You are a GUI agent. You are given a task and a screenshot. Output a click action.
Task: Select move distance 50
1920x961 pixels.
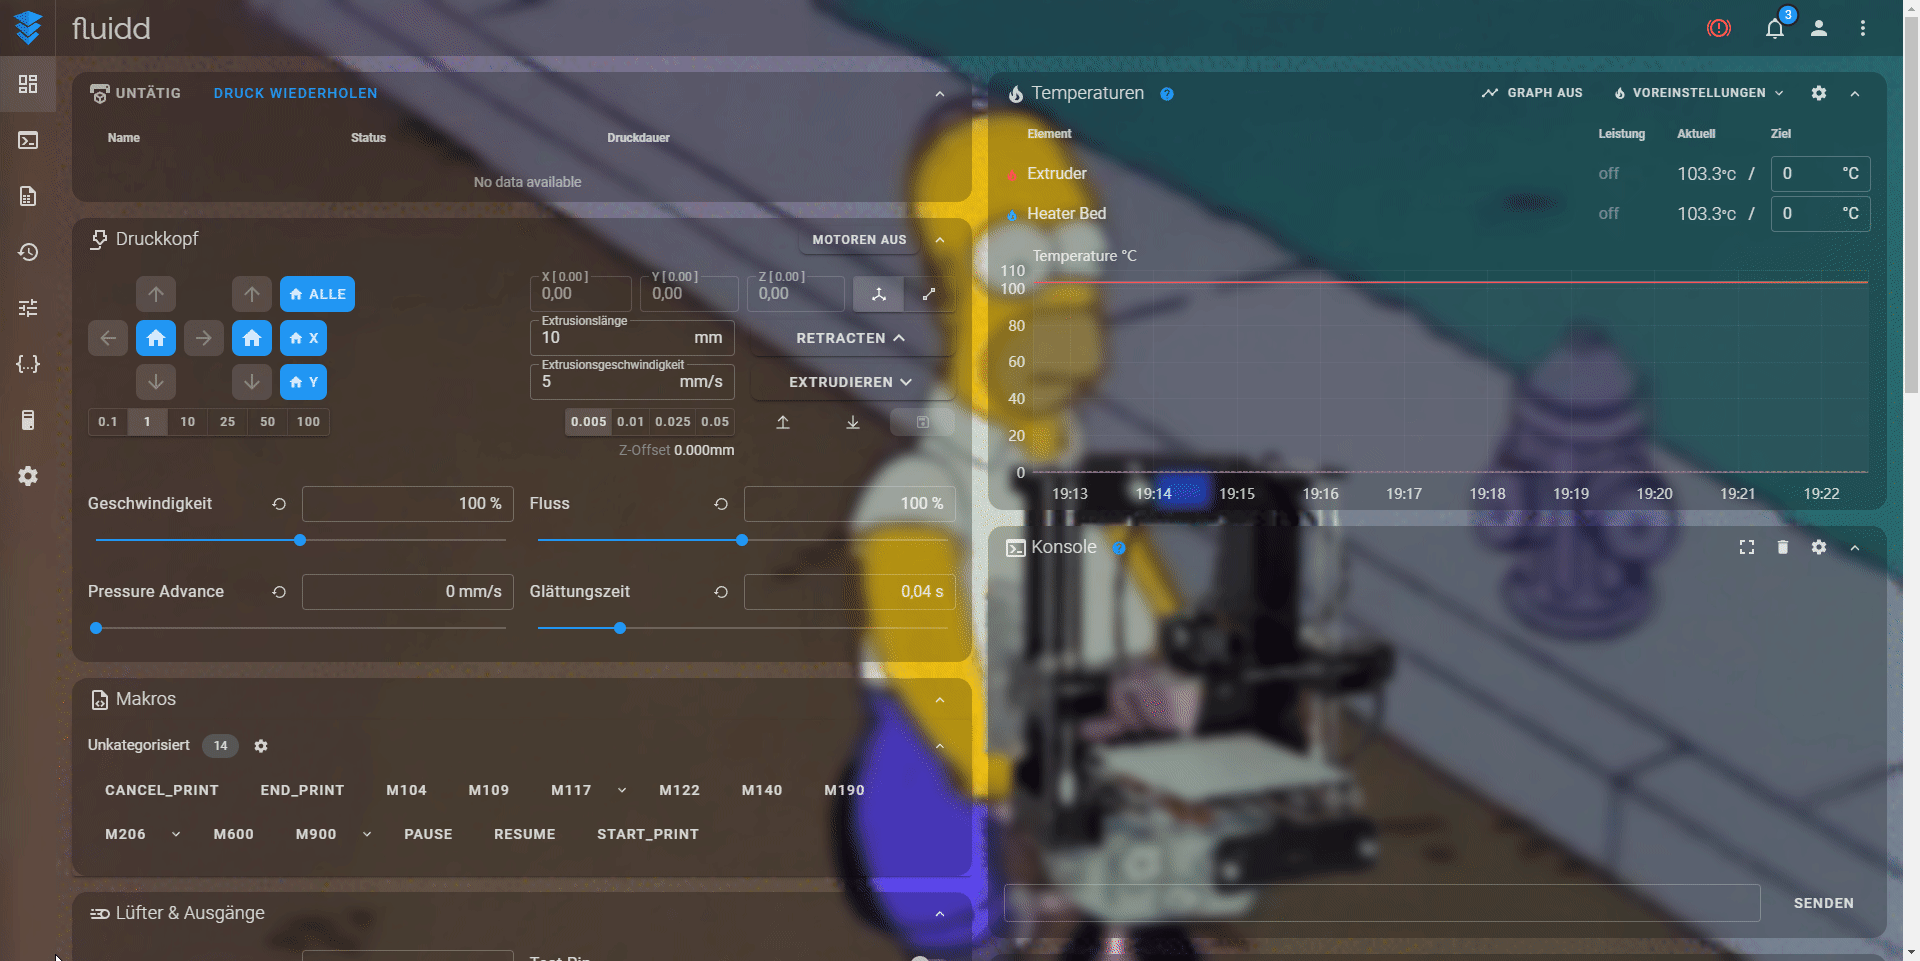(x=268, y=422)
